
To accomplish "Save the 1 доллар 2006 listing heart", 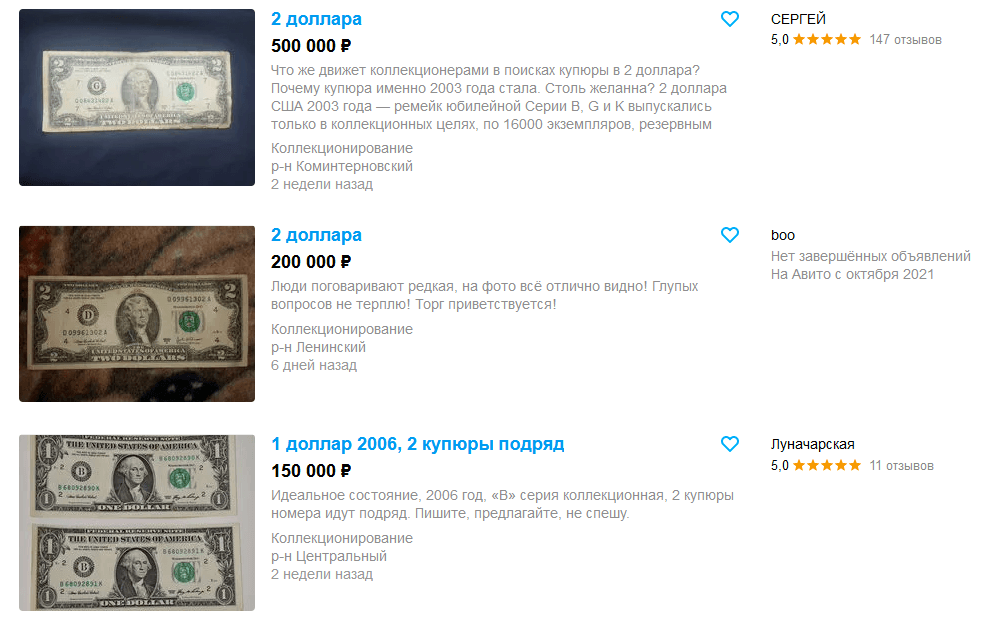I will [730, 444].
